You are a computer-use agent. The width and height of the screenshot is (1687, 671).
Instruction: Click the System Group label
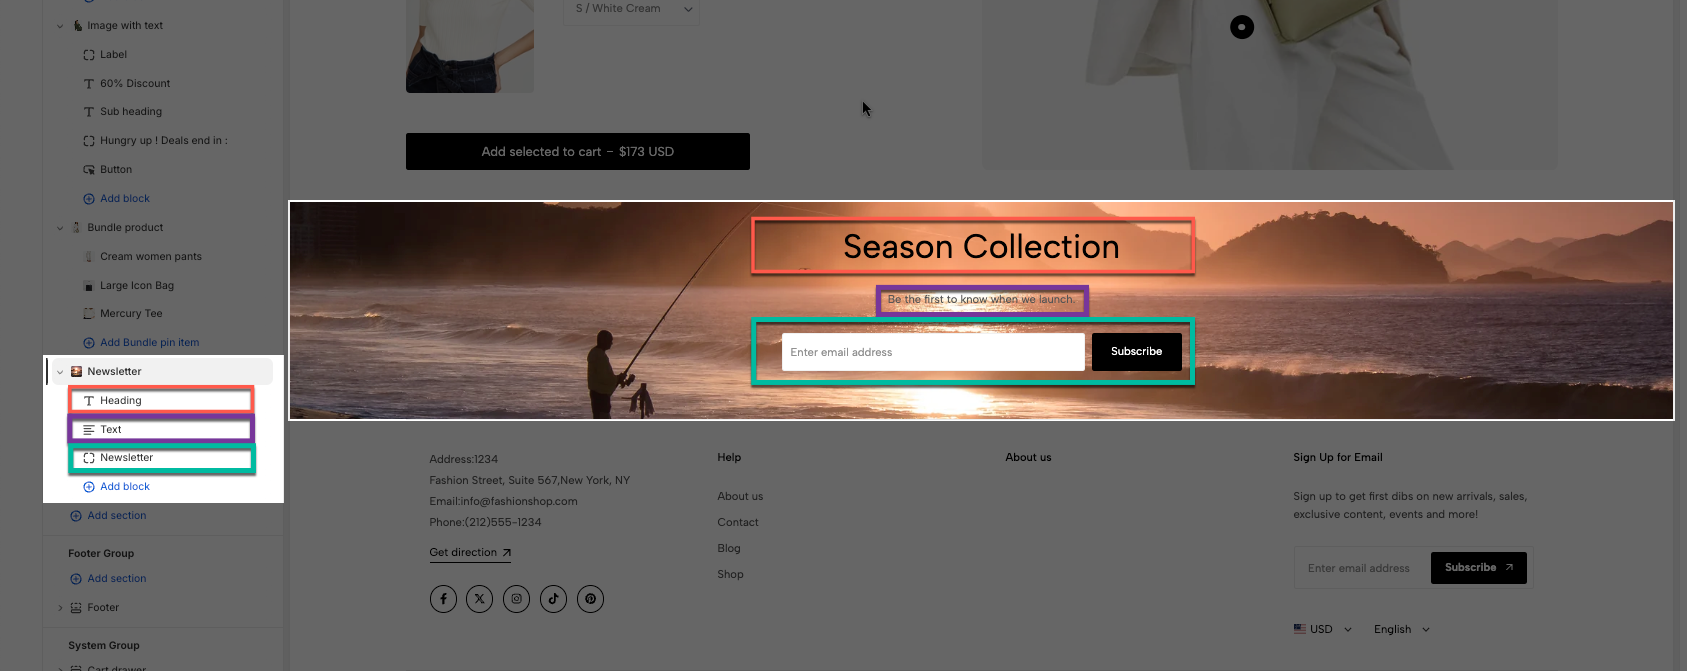104,646
